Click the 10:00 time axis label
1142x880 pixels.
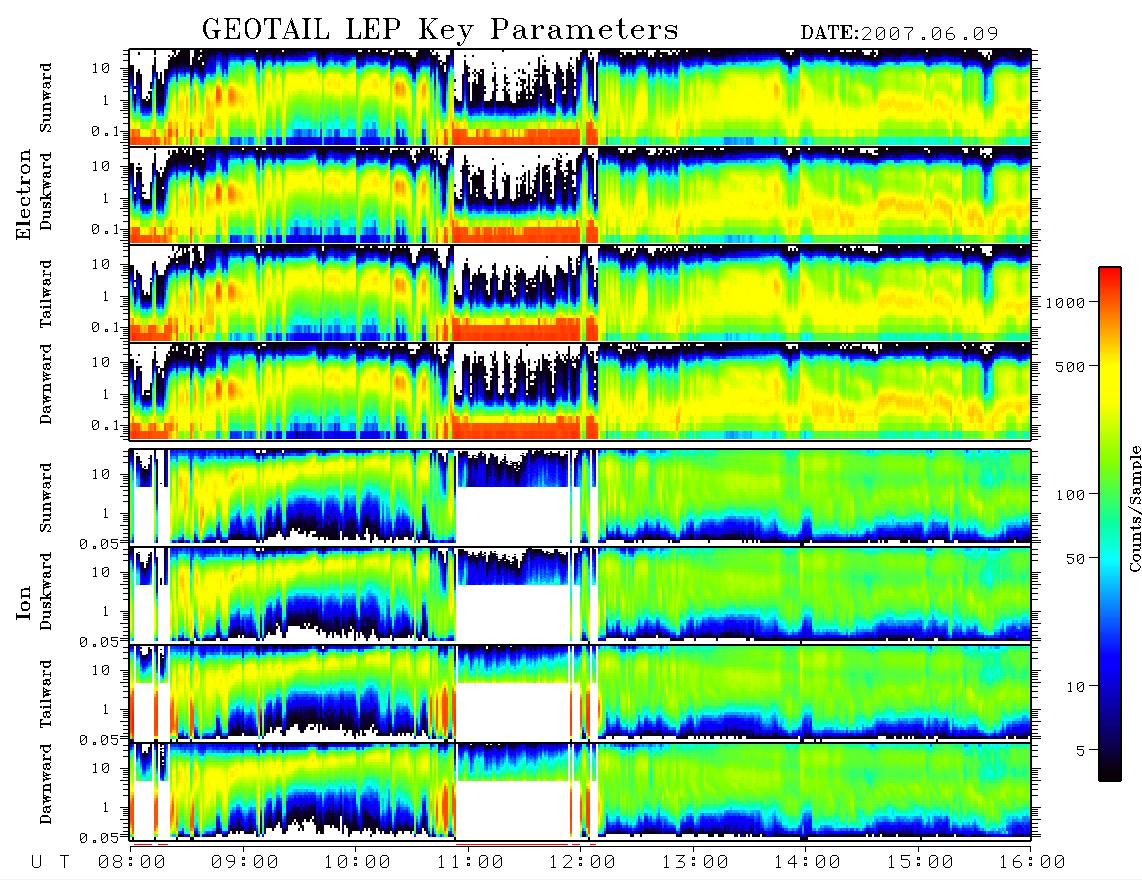(358, 862)
